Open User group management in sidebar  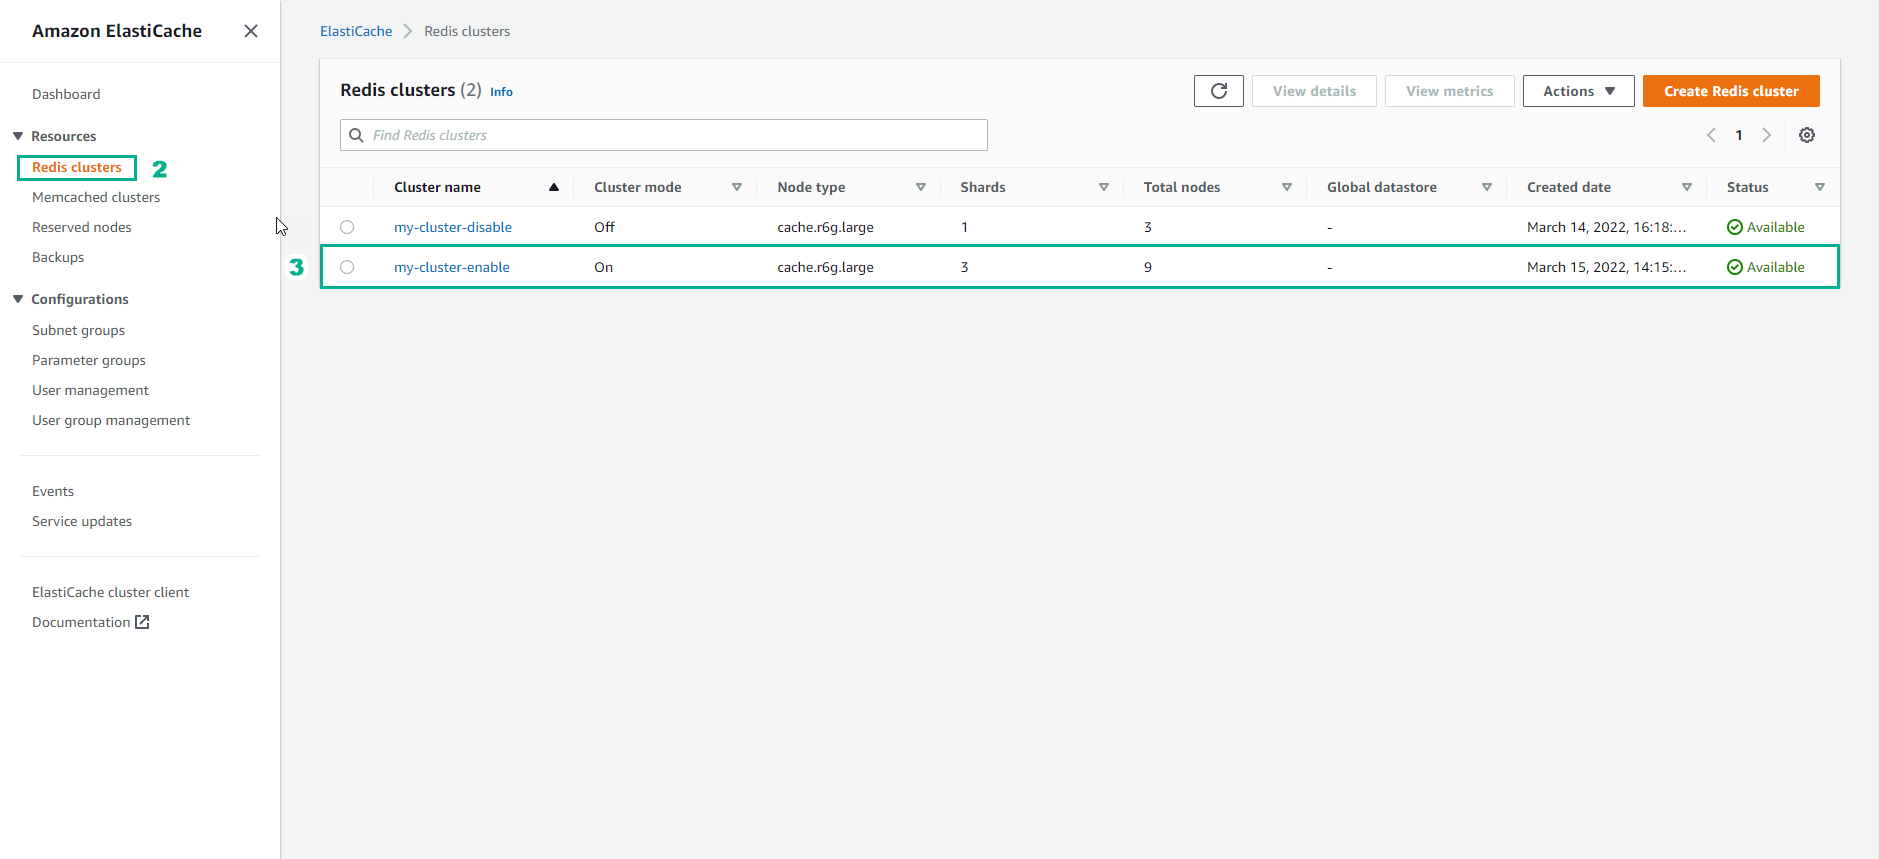click(111, 420)
